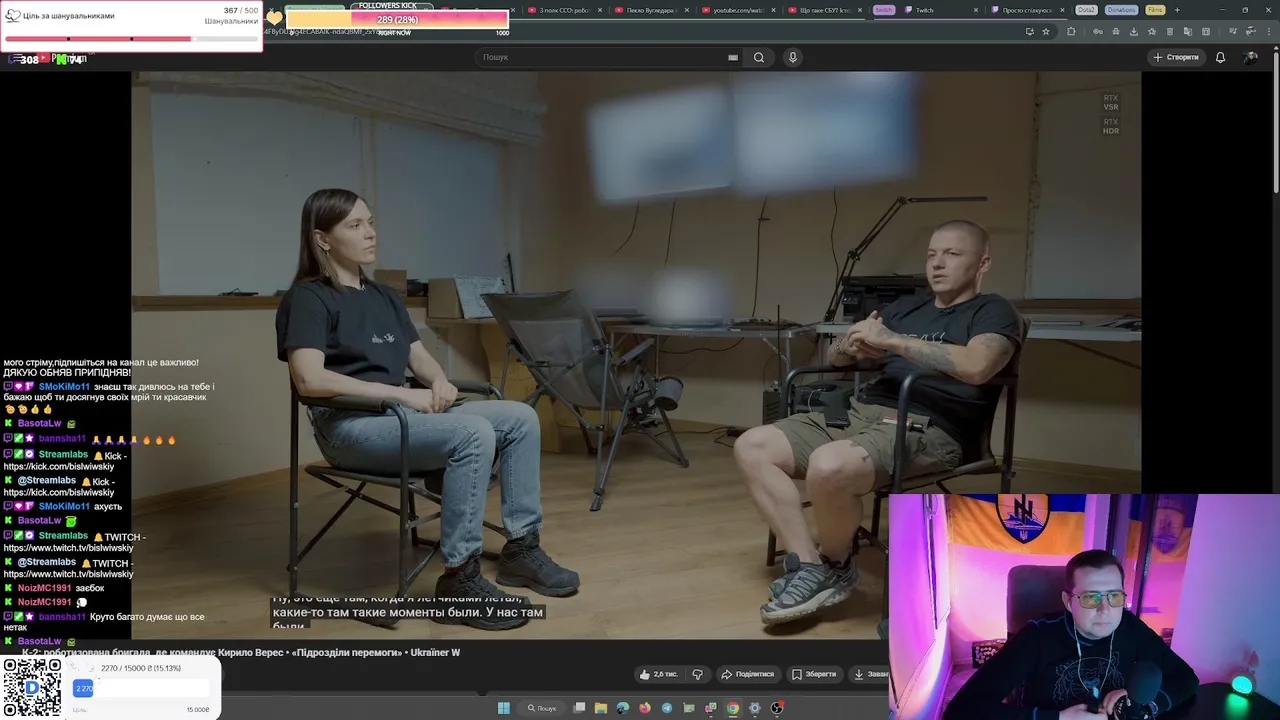Image resolution: width=1280 pixels, height=720 pixels.
Task: Switch to the Twitch tab
Action: tap(940, 10)
